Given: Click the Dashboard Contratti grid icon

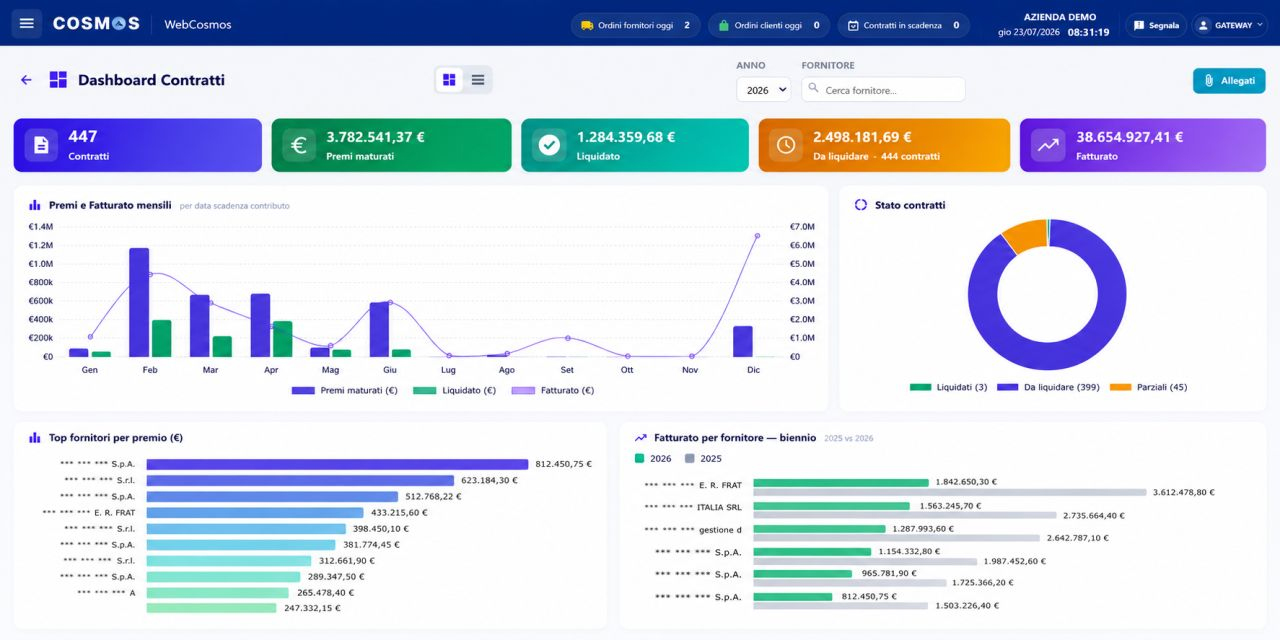Looking at the screenshot, I should [x=58, y=80].
